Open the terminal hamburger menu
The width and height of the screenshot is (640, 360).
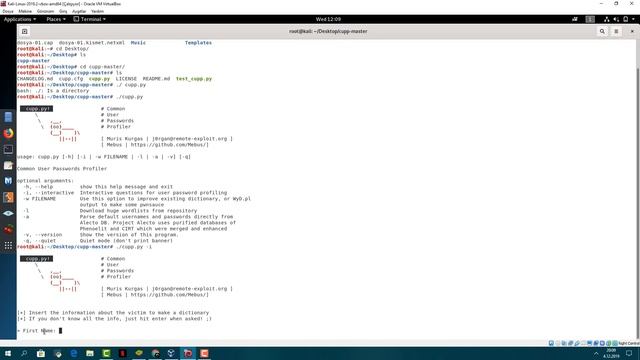click(616, 31)
